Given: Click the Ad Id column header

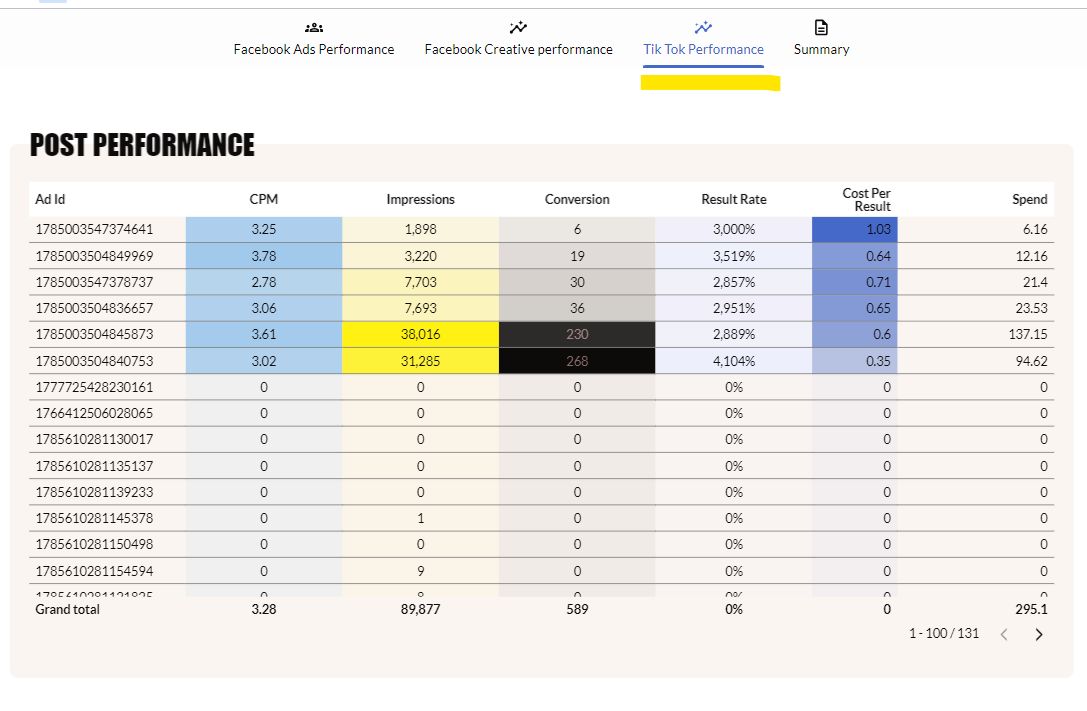Looking at the screenshot, I should (50, 200).
